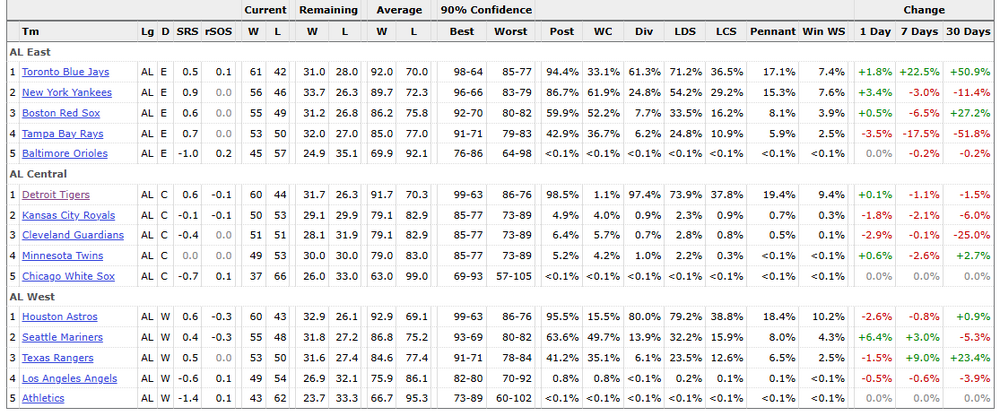Open the Cleveland Guardians link

point(73,236)
